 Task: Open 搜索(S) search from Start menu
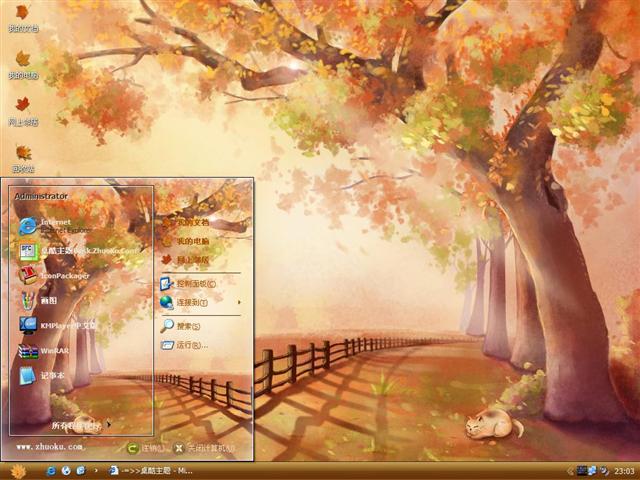point(180,326)
